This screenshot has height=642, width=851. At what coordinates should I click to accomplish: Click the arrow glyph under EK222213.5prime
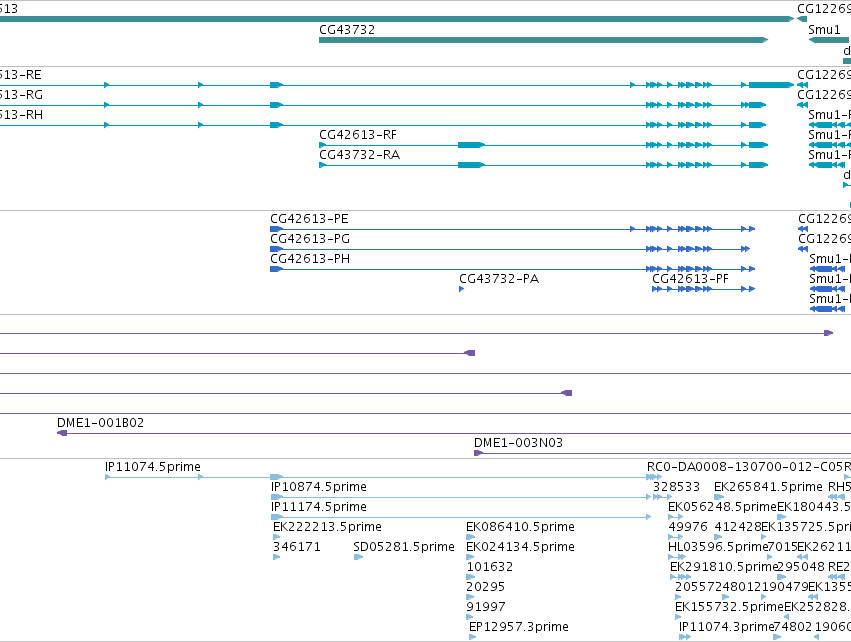click(x=277, y=537)
